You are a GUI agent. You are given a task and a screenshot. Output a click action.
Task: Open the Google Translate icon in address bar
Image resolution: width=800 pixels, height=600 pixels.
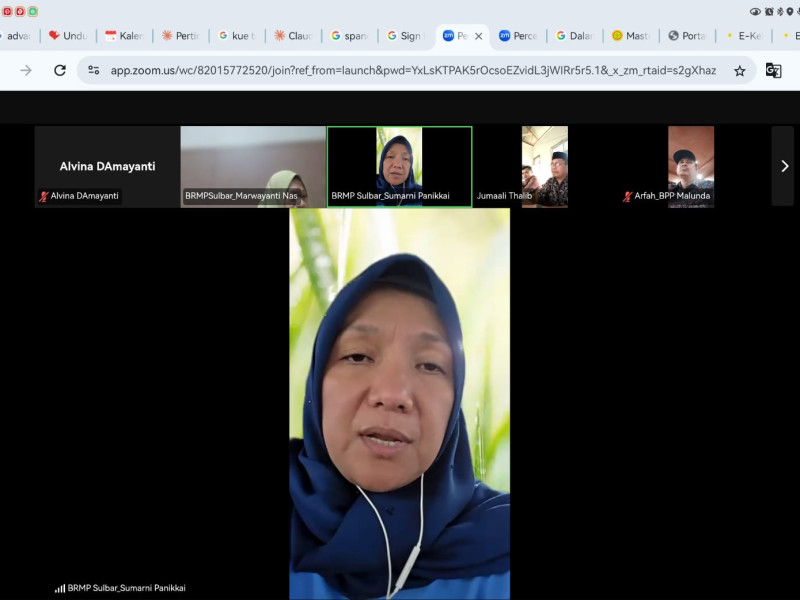coord(773,70)
